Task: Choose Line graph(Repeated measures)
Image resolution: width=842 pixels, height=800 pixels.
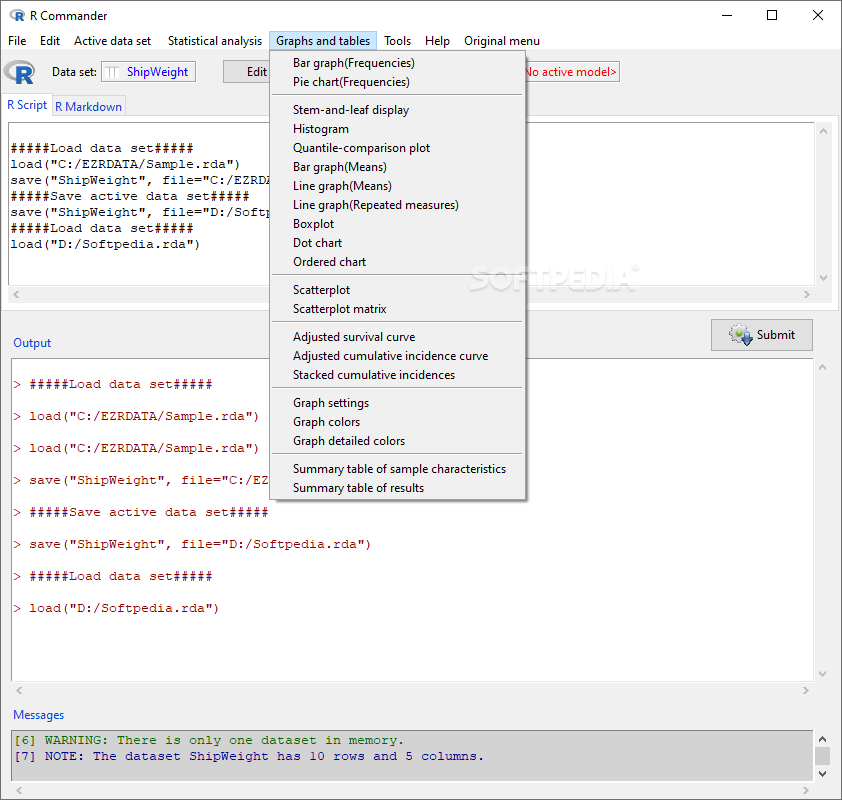Action: (397, 205)
